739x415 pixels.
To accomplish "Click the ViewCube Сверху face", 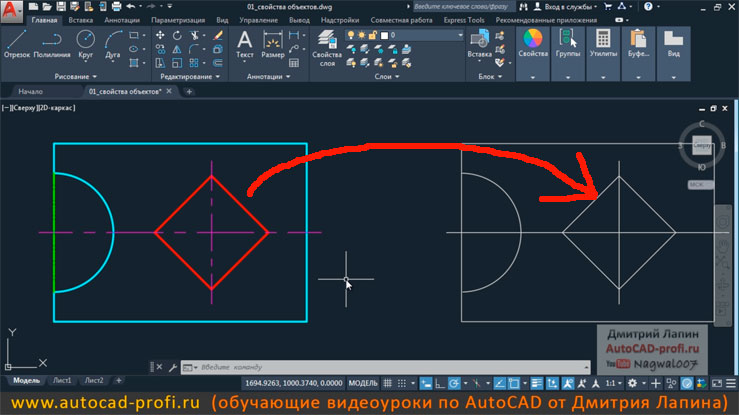I will point(702,146).
